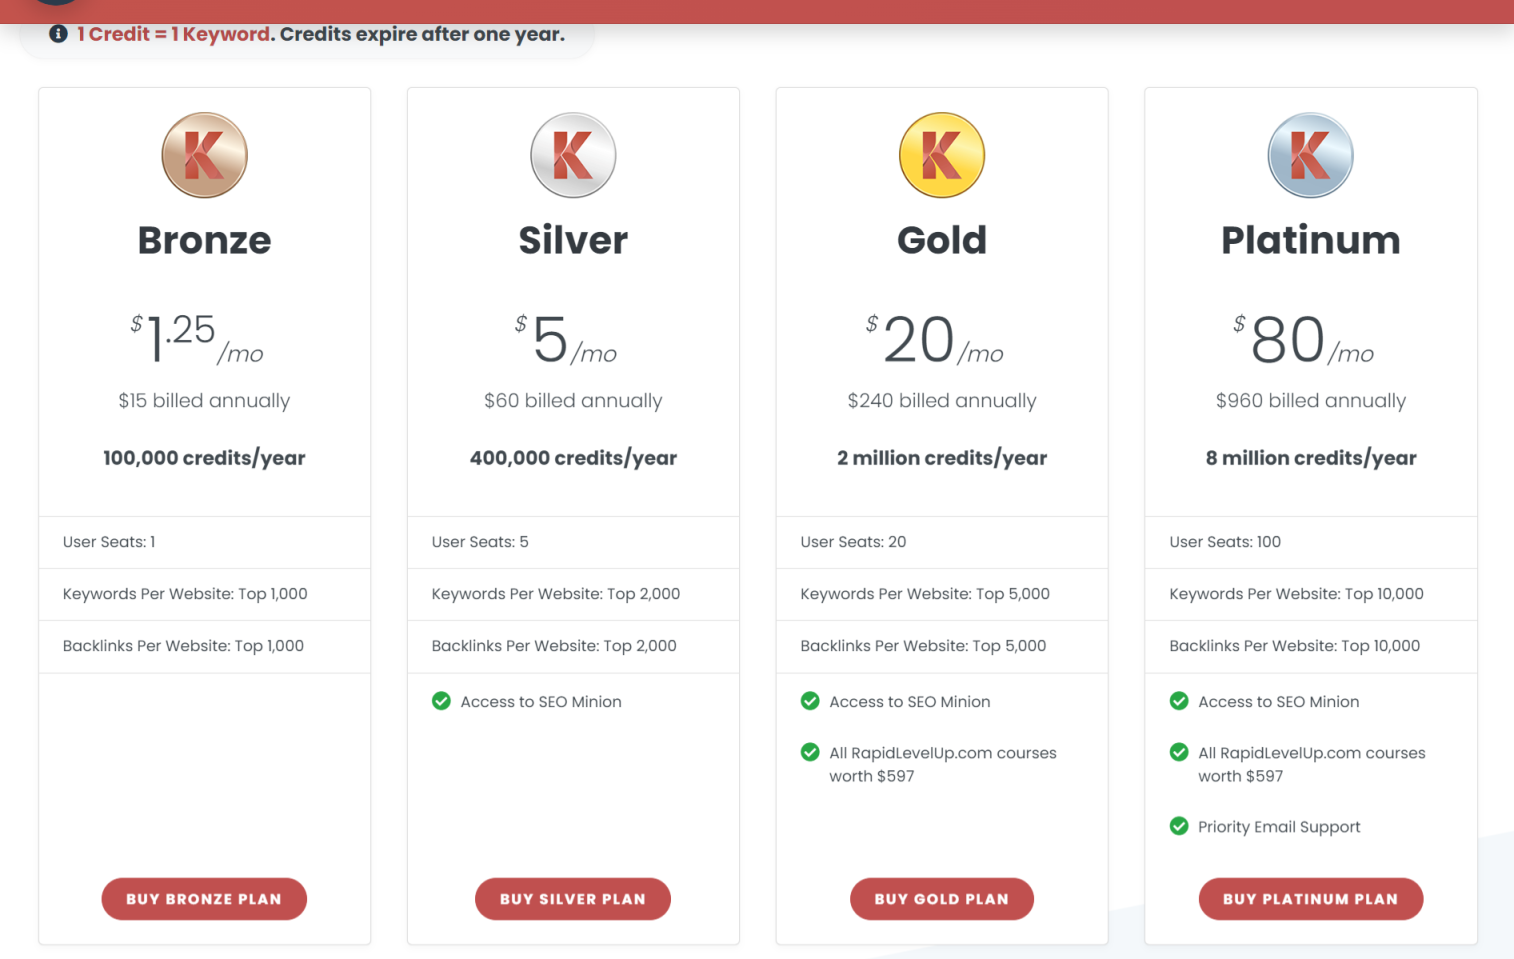Click the Platinum plan medal icon
The image size is (1514, 959).
pyautogui.click(x=1310, y=155)
